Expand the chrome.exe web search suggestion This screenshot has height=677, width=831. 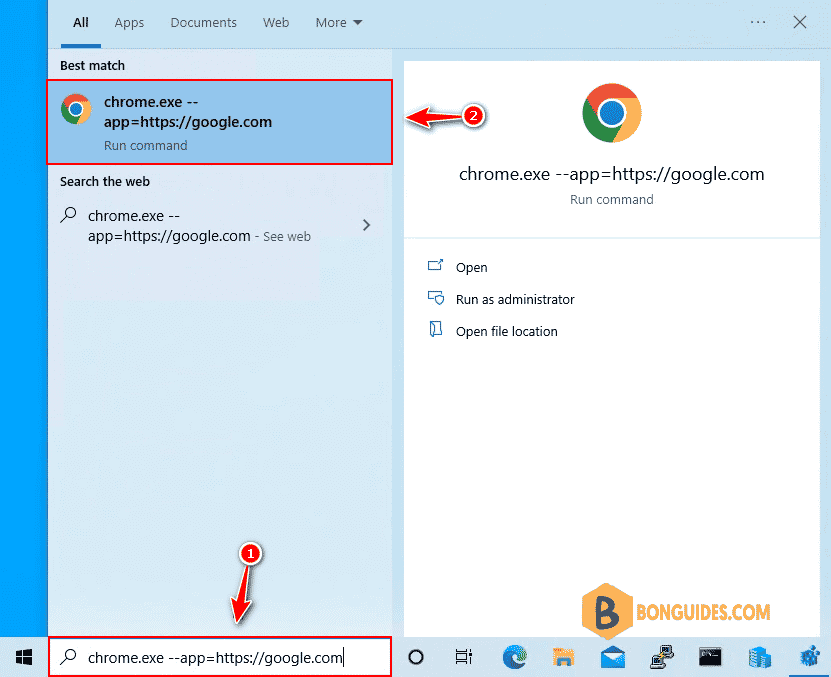366,226
